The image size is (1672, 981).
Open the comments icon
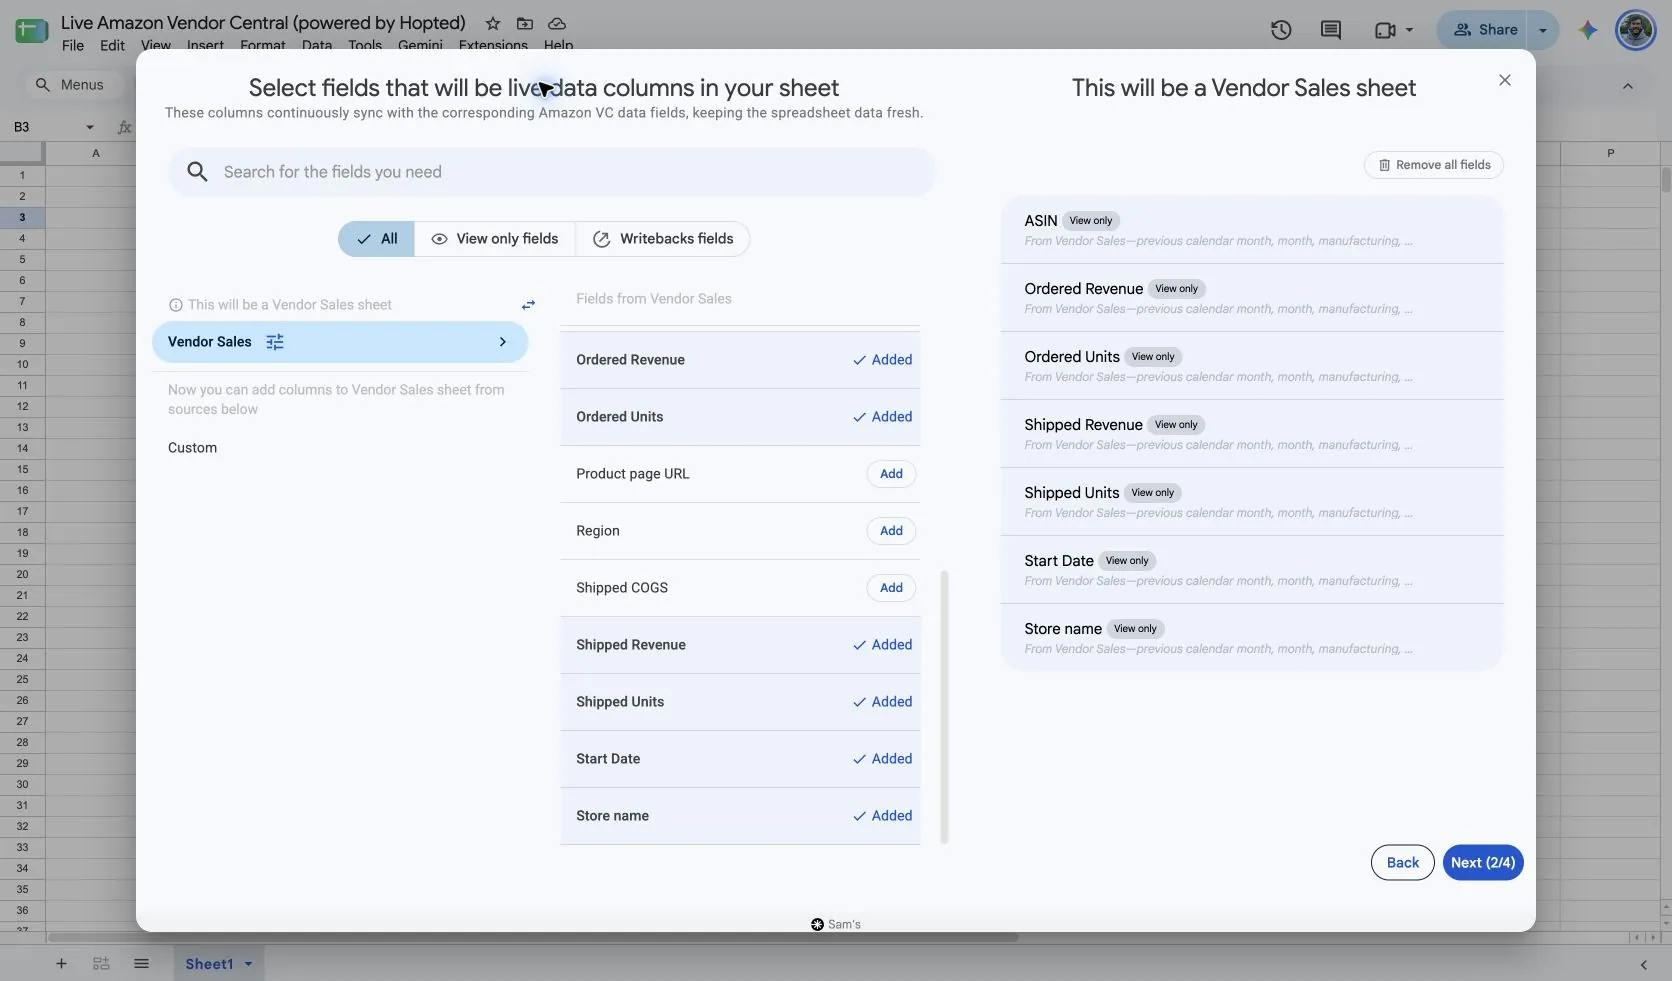tap(1331, 30)
